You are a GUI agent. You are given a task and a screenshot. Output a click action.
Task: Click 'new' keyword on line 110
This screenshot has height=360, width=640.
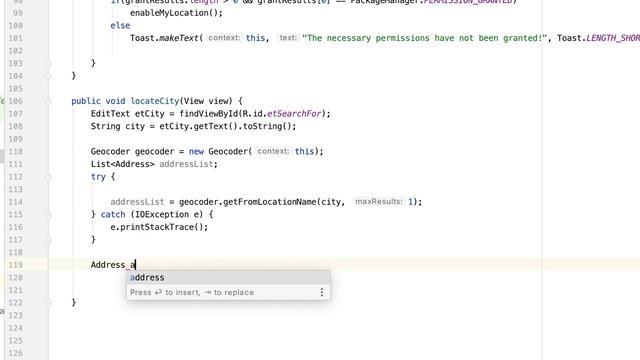196,151
